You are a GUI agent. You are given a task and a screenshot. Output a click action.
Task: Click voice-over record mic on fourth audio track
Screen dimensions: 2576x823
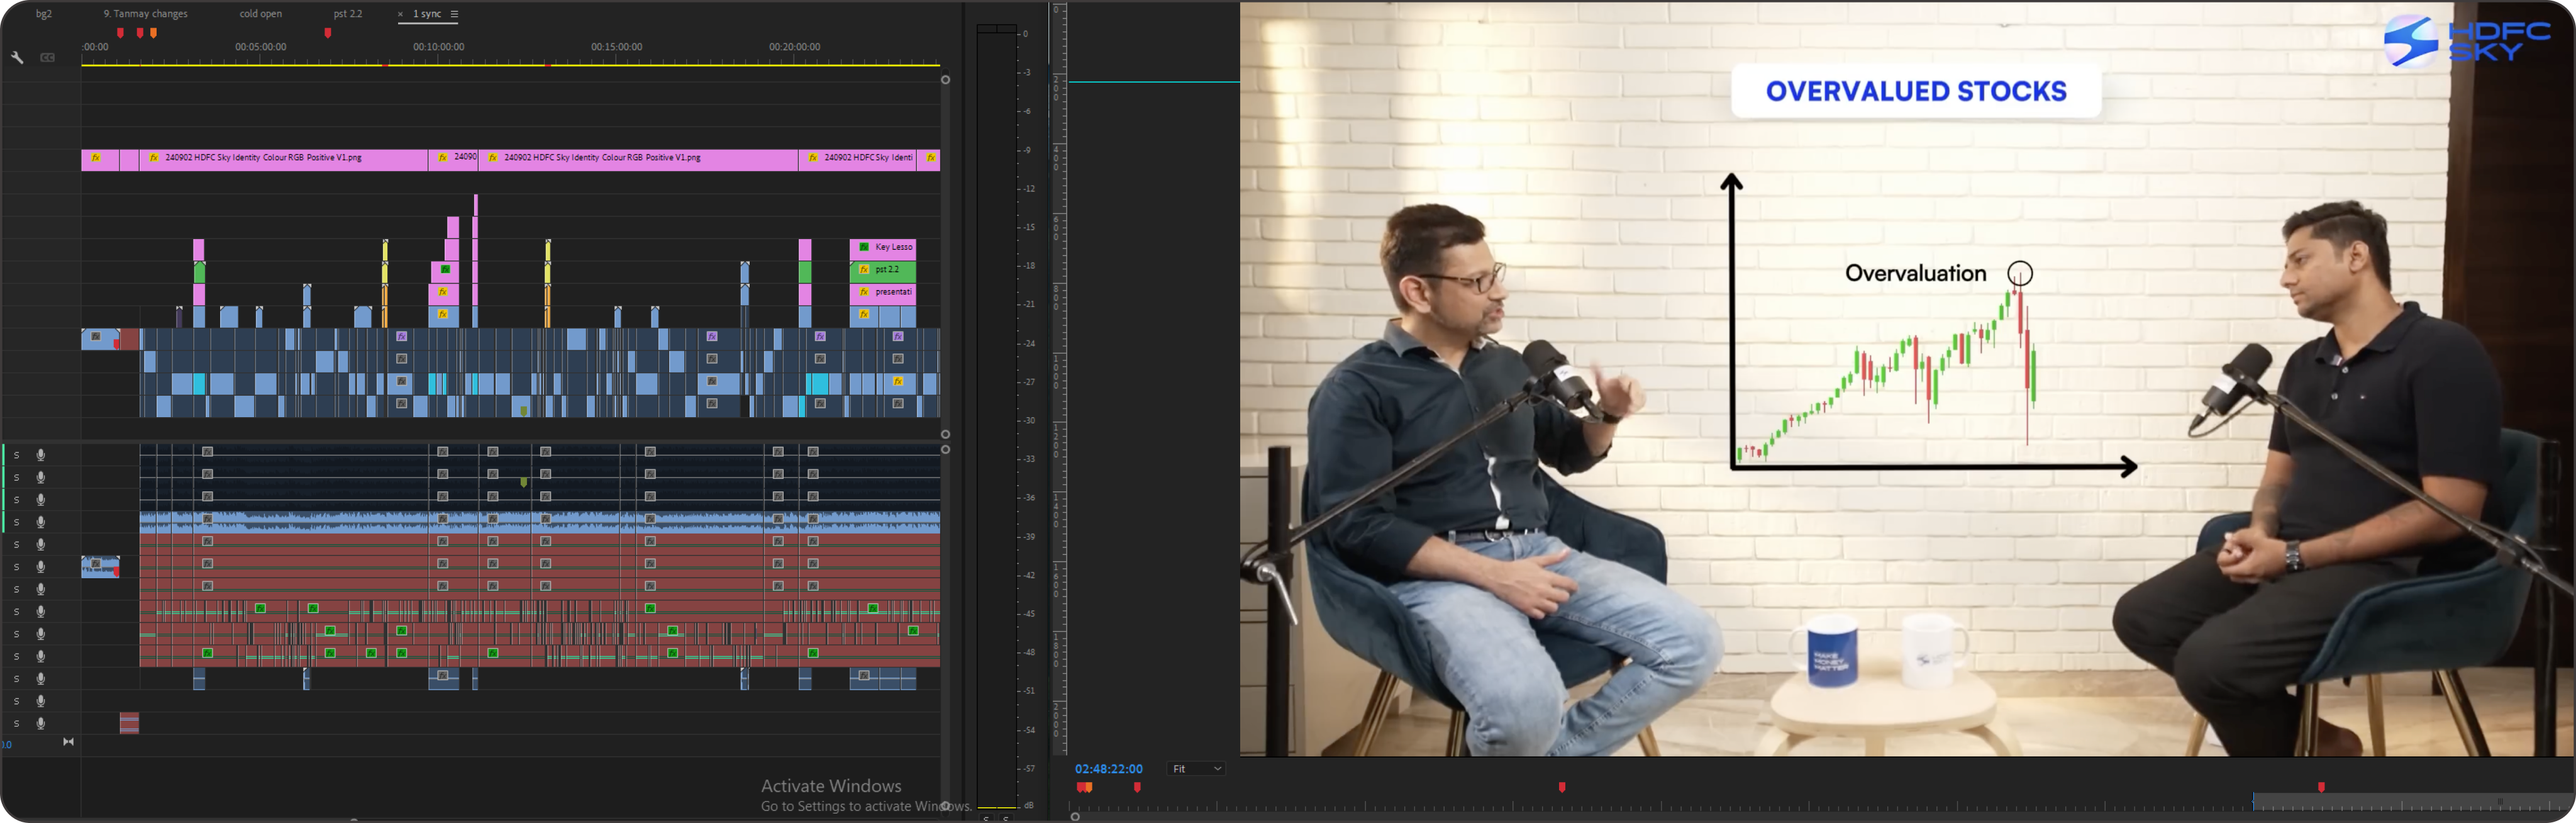point(41,522)
